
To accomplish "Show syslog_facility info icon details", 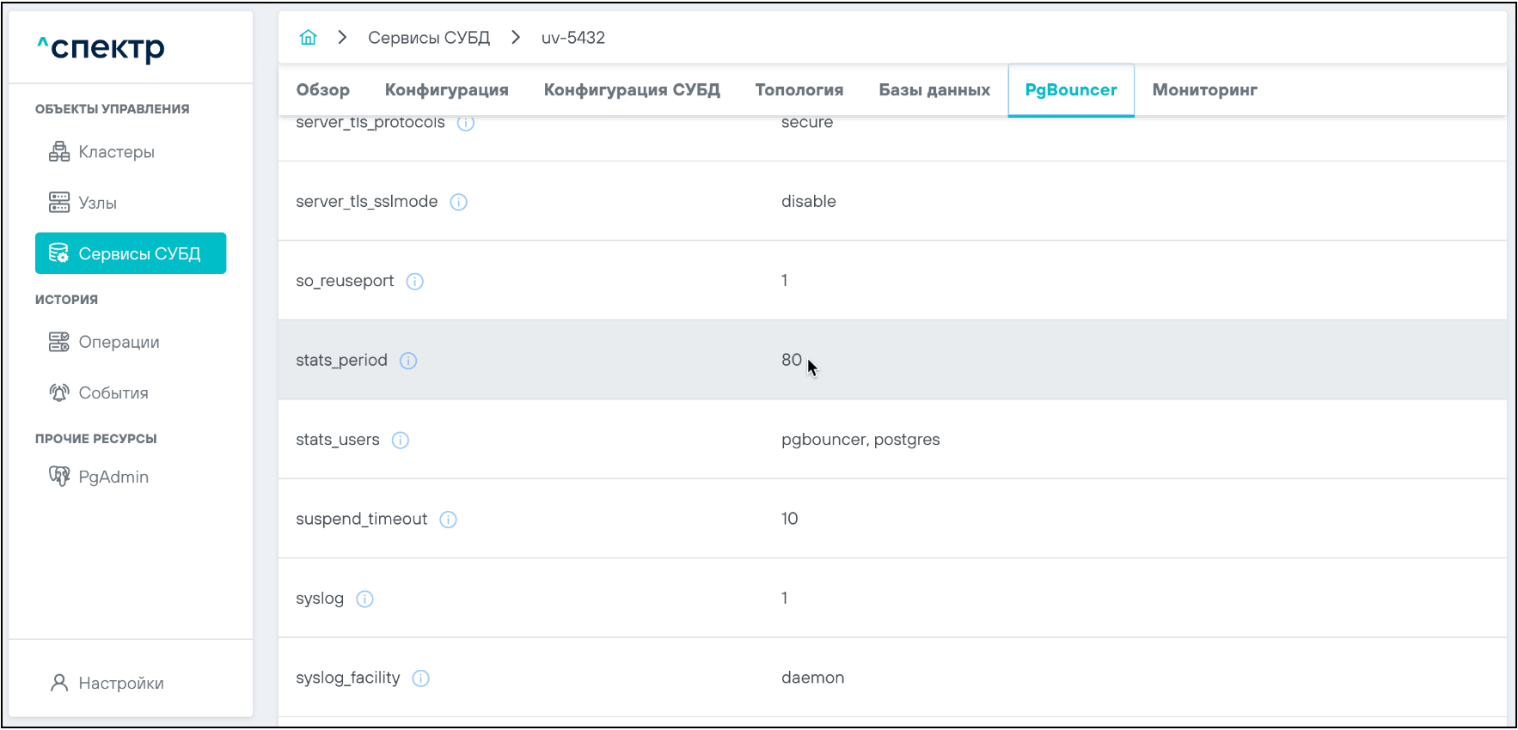I will pos(421,679).
